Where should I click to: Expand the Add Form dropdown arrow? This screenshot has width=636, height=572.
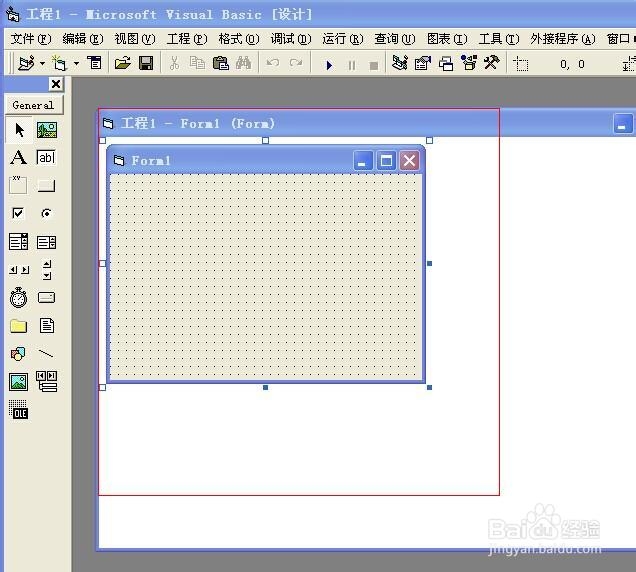click(76, 64)
